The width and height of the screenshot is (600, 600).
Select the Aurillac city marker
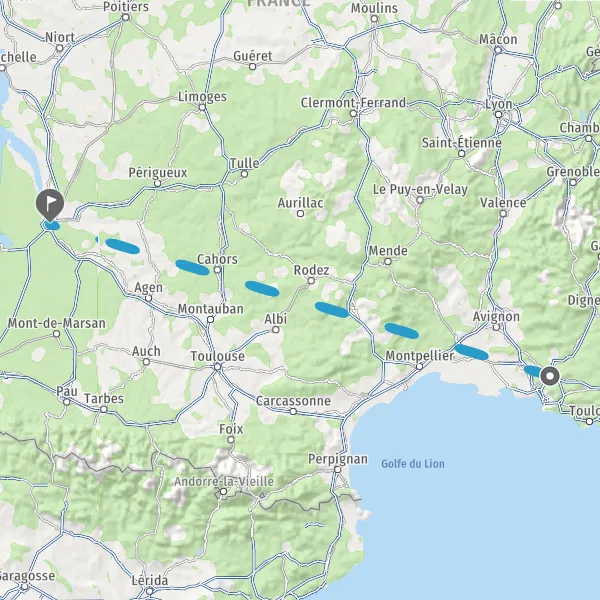[300, 214]
